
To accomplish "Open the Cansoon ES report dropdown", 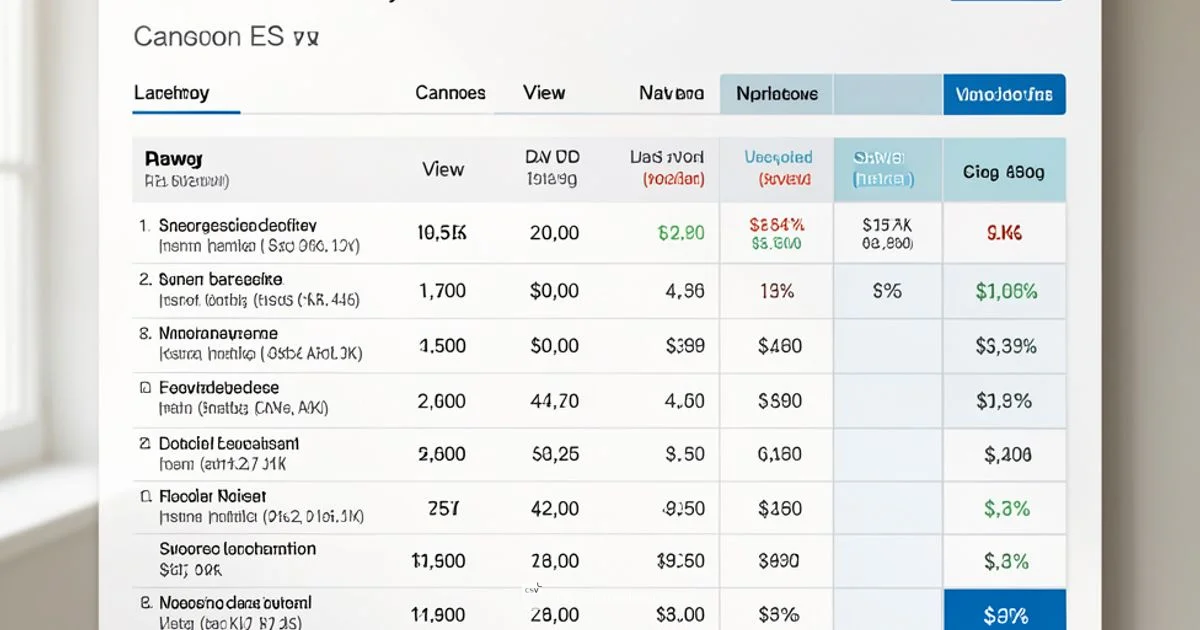I will [226, 36].
